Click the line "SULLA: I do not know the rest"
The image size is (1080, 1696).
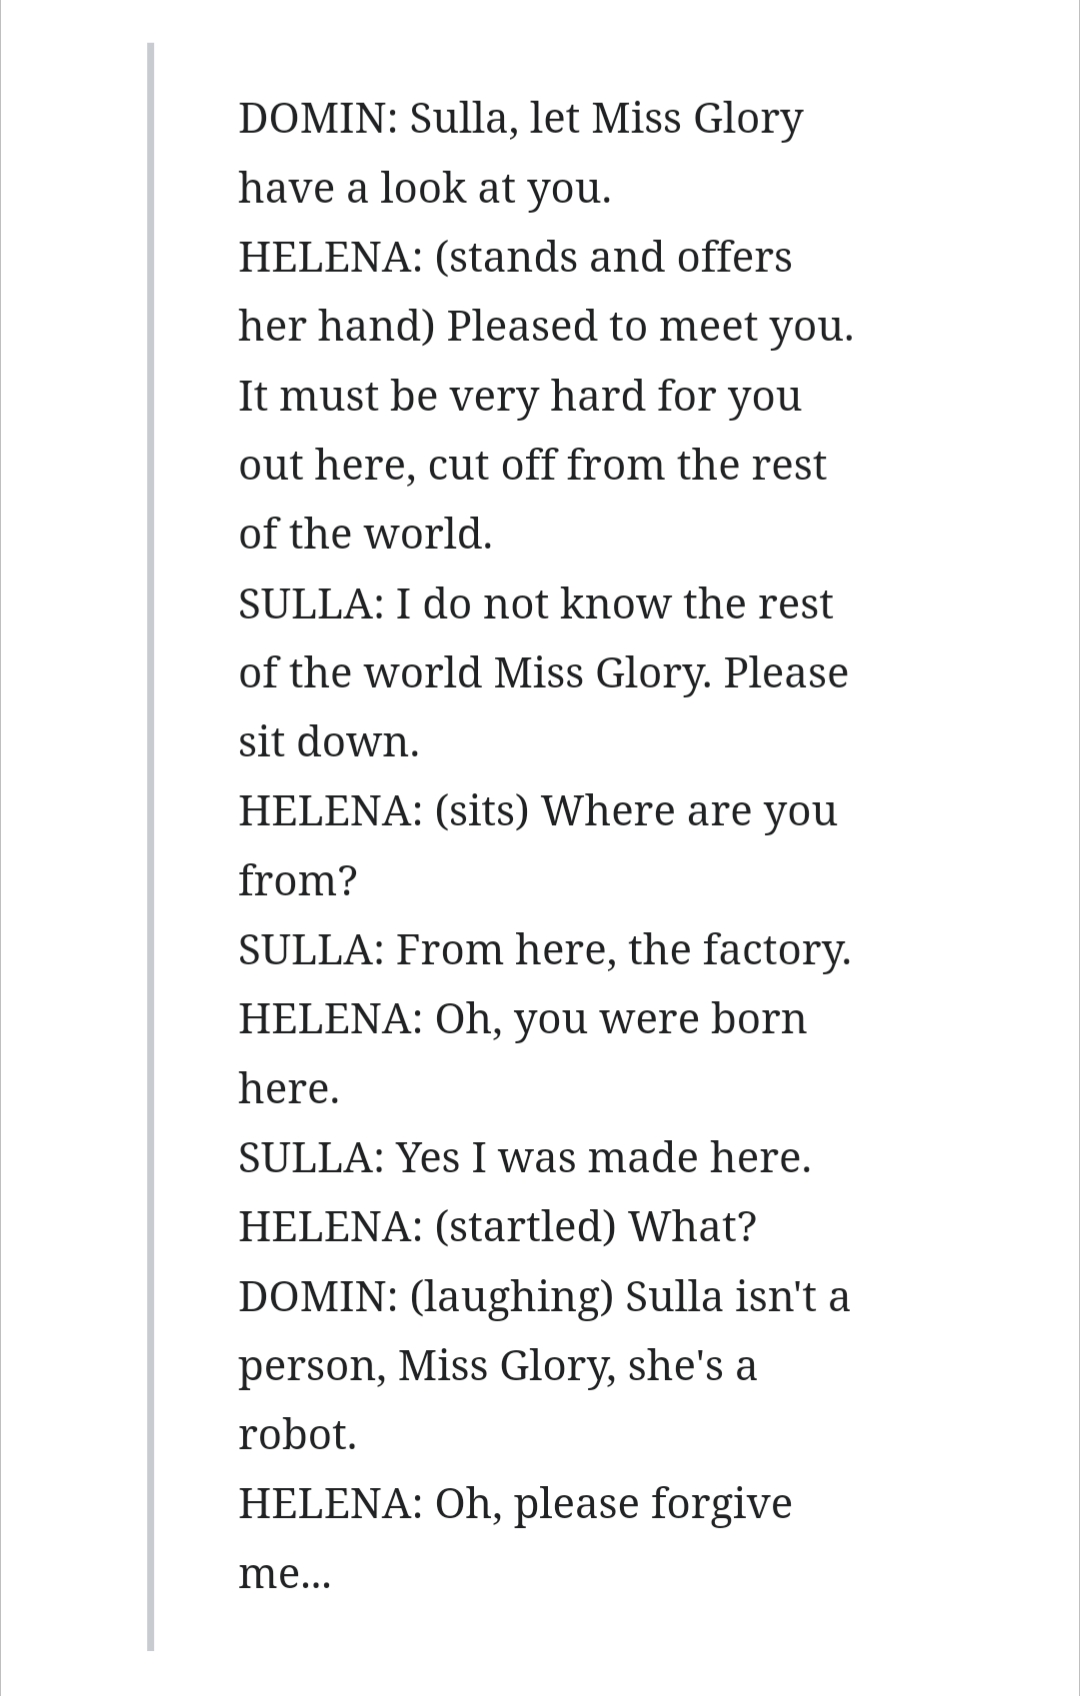(x=535, y=603)
